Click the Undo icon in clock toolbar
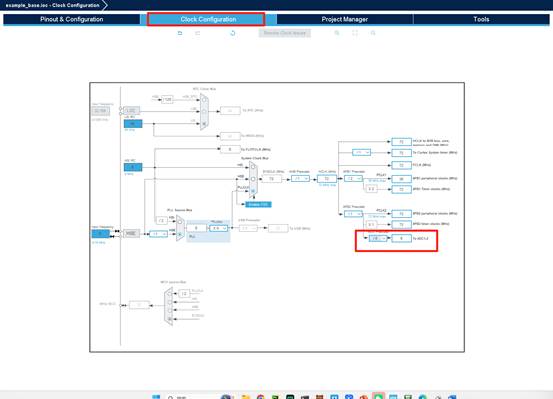This screenshot has width=553, height=399. tap(180, 33)
